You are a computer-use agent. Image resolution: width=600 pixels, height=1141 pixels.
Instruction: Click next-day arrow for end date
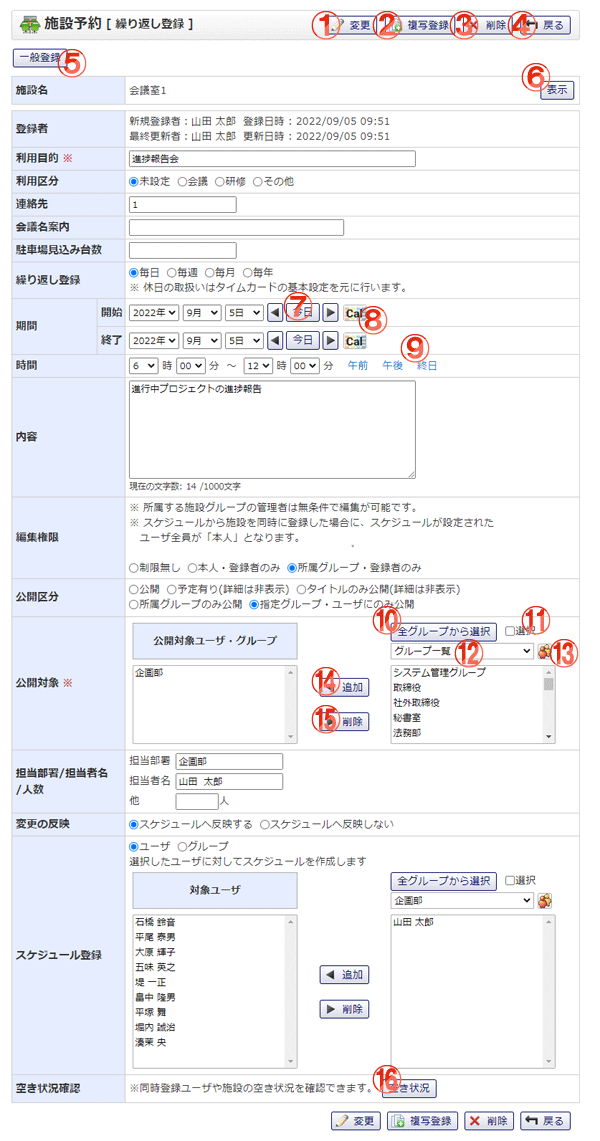[x=330, y=341]
